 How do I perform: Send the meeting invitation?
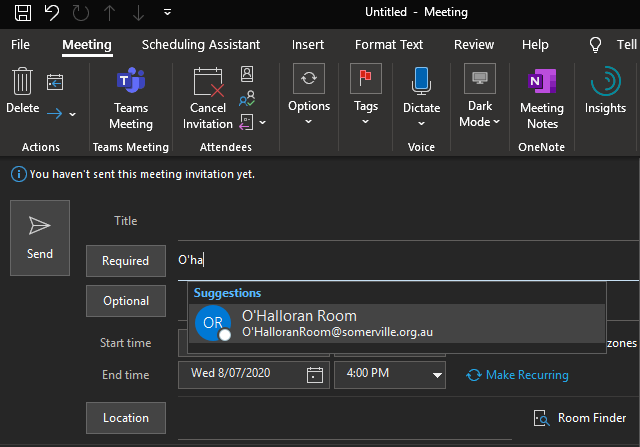(x=40, y=238)
